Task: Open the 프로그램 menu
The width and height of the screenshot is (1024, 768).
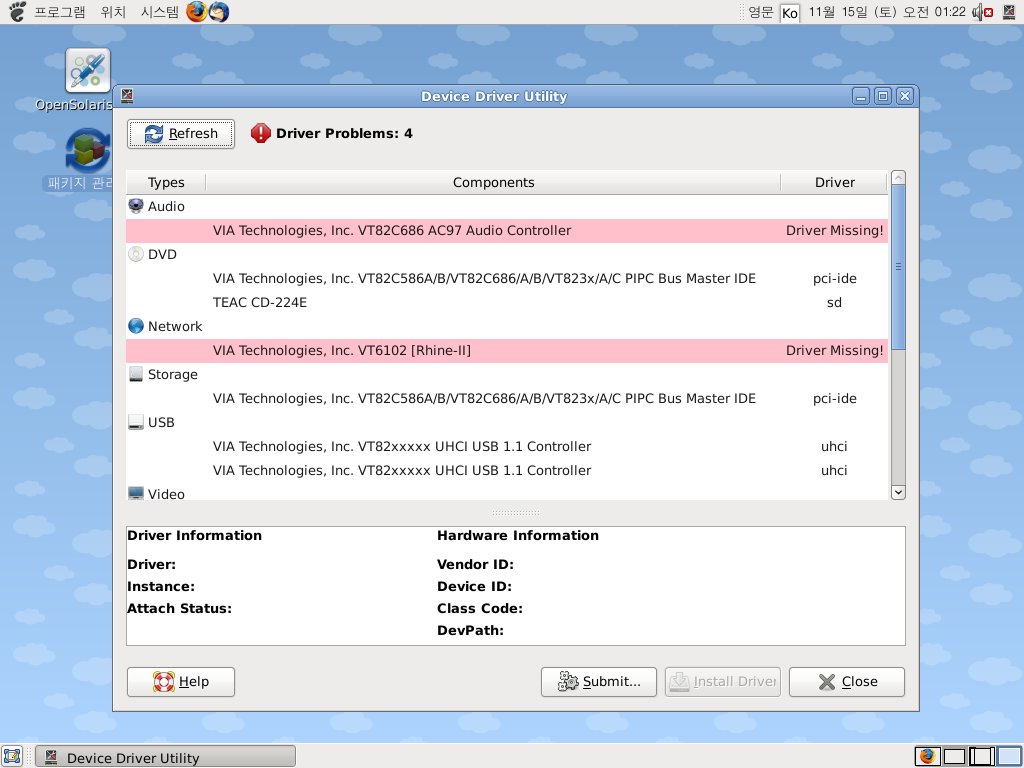Action: tap(59, 12)
